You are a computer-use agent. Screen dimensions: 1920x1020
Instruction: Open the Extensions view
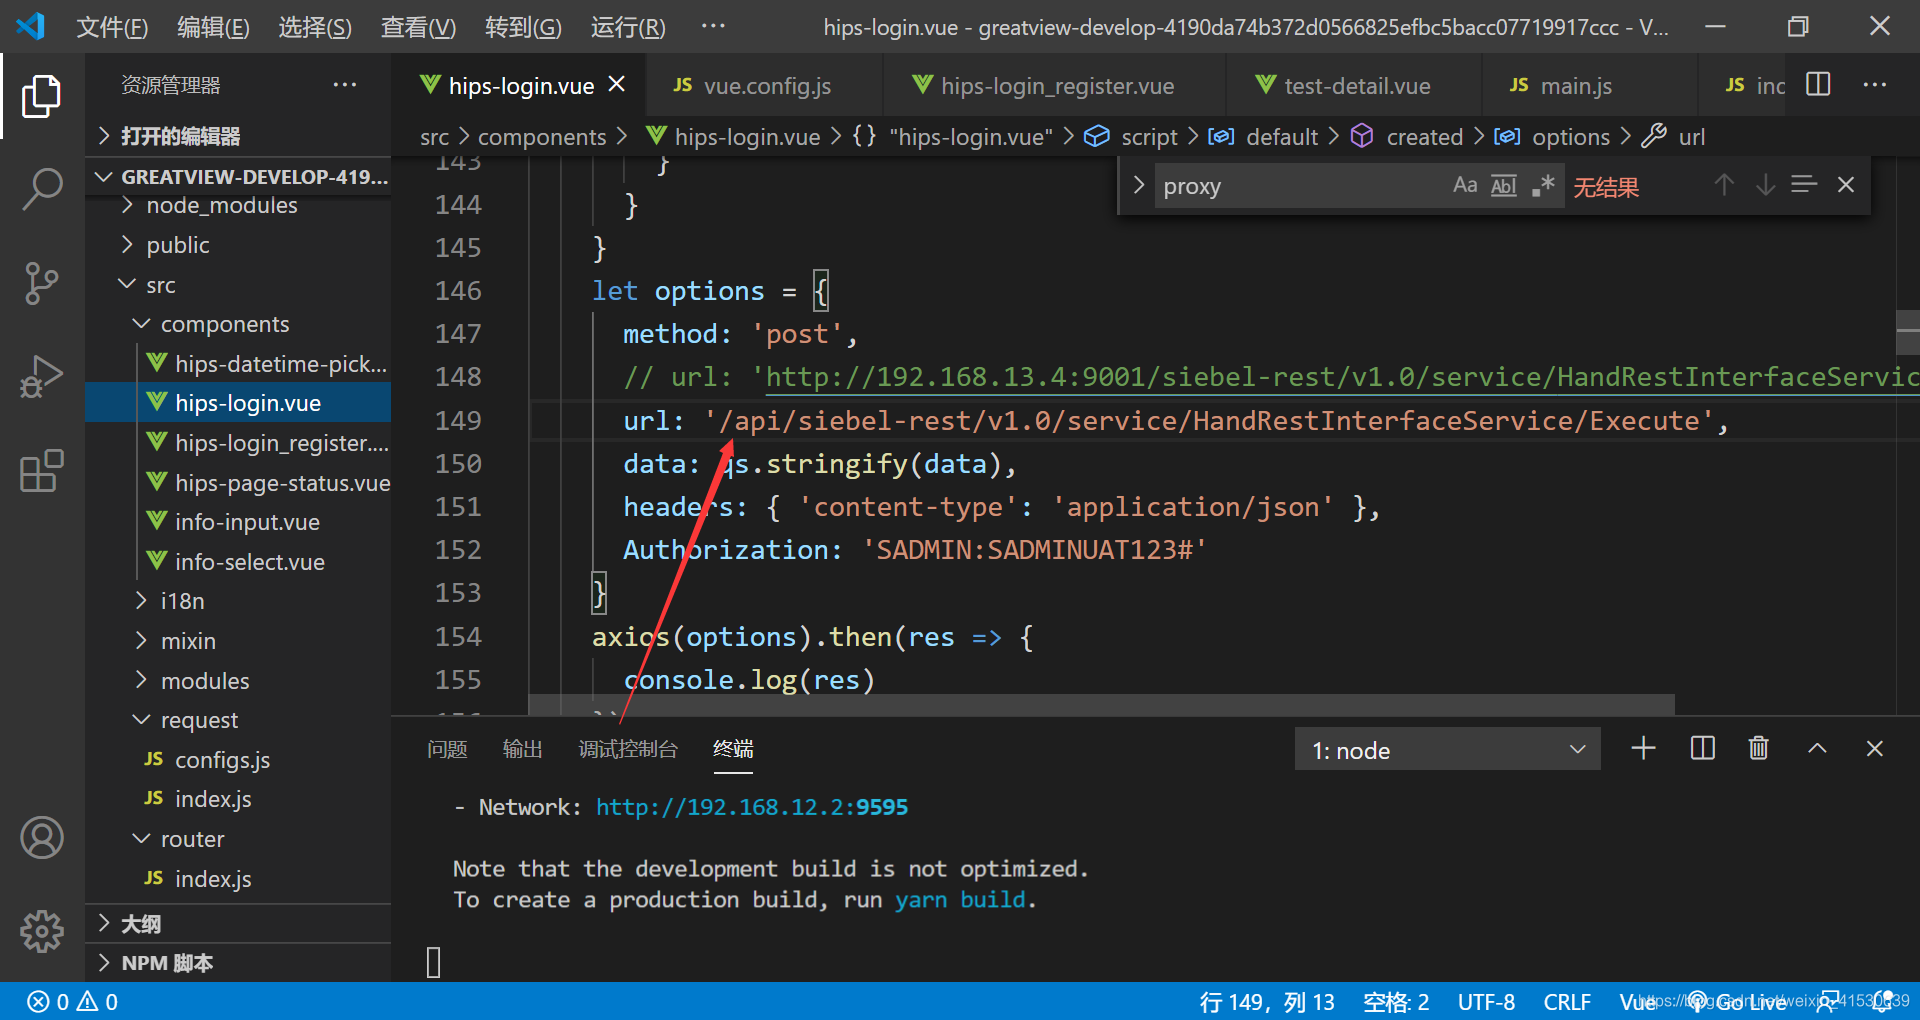41,470
